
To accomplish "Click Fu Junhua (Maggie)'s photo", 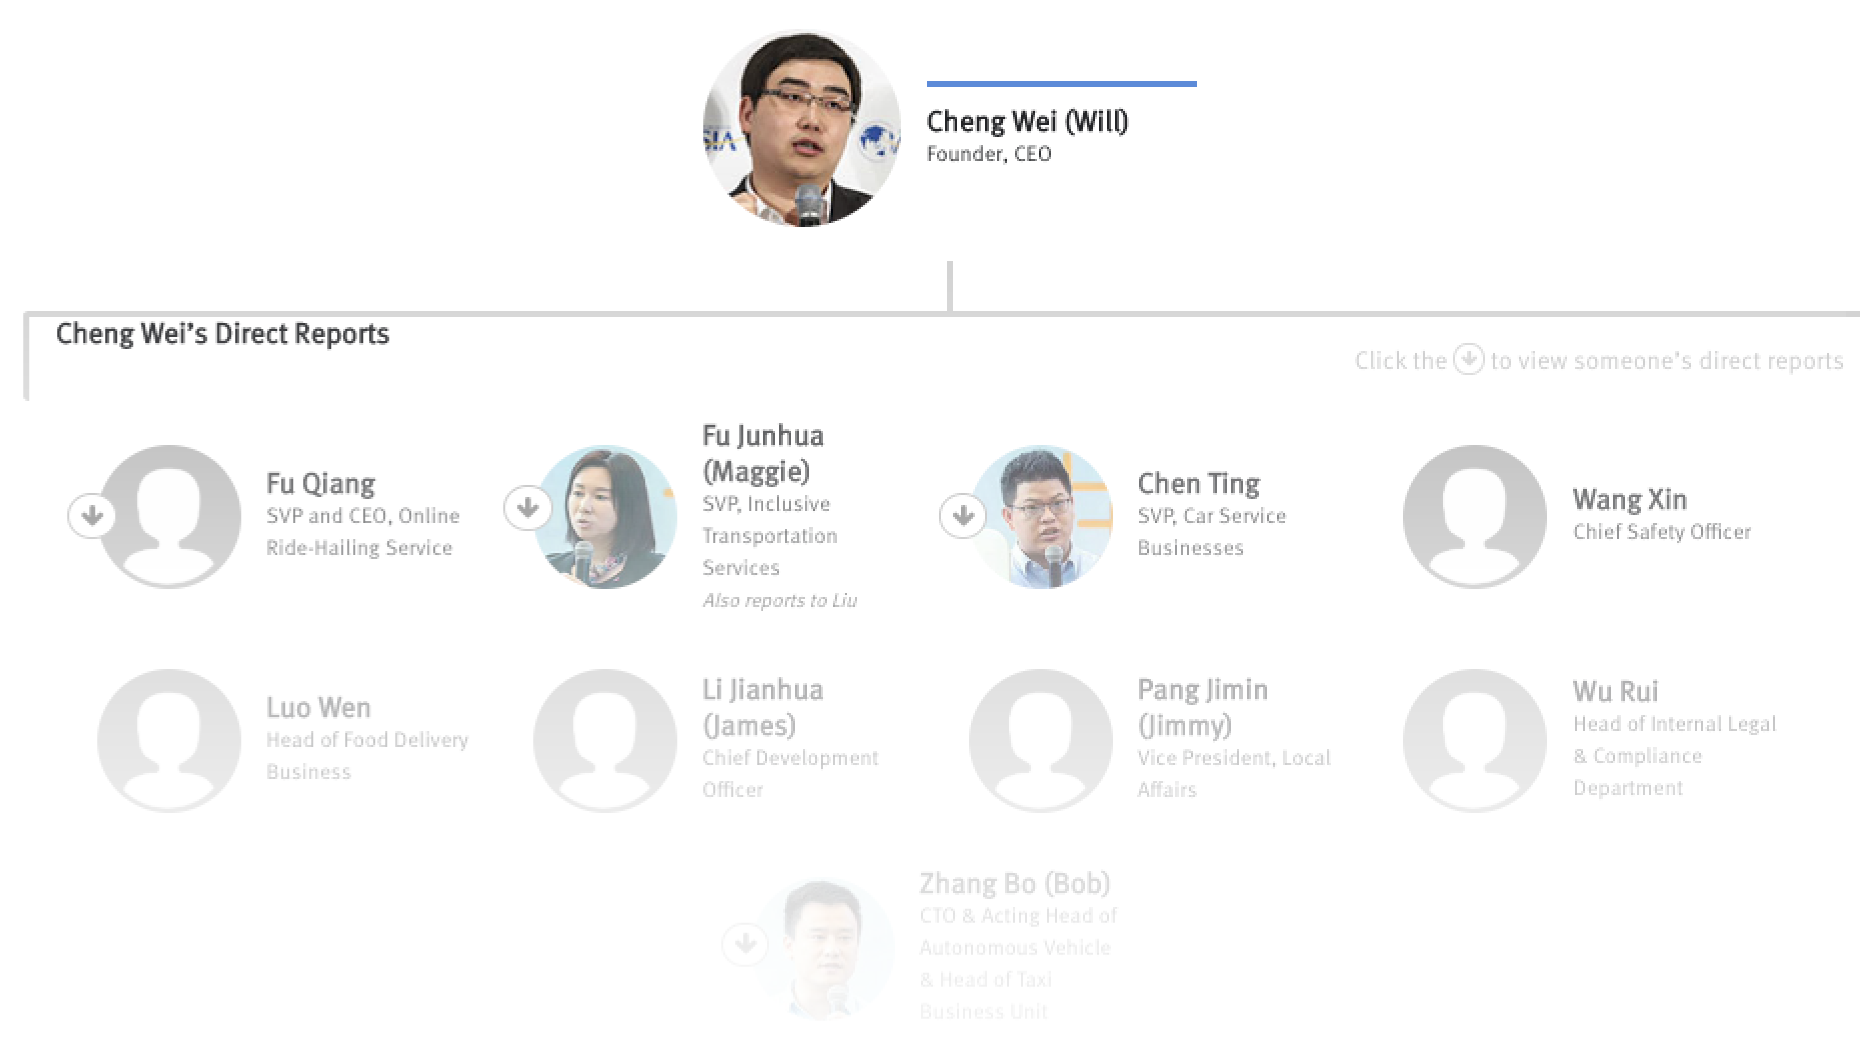I will pyautogui.click(x=608, y=517).
